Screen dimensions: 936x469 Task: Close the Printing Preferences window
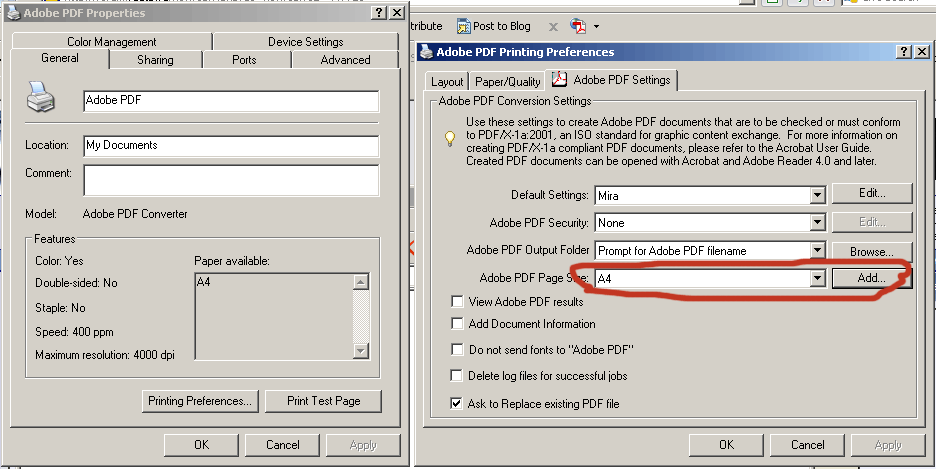point(922,52)
